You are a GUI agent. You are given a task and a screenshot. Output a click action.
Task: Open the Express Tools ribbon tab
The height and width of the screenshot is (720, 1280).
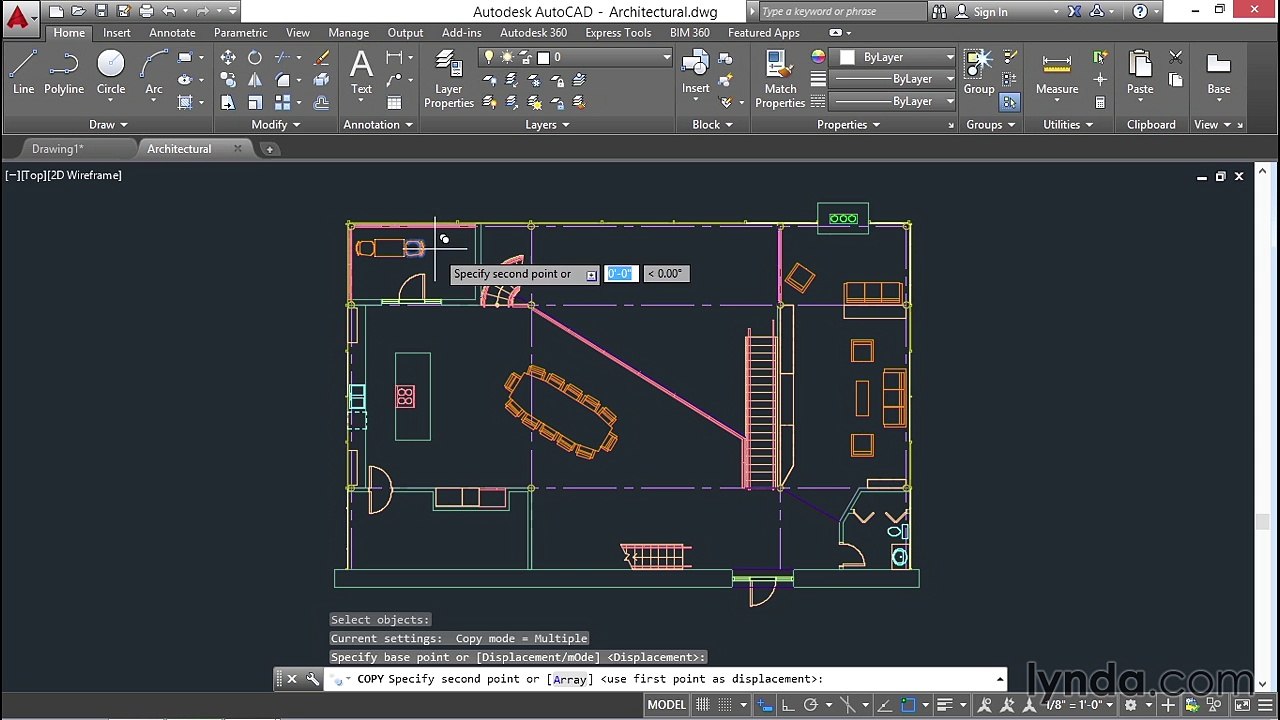(x=618, y=33)
